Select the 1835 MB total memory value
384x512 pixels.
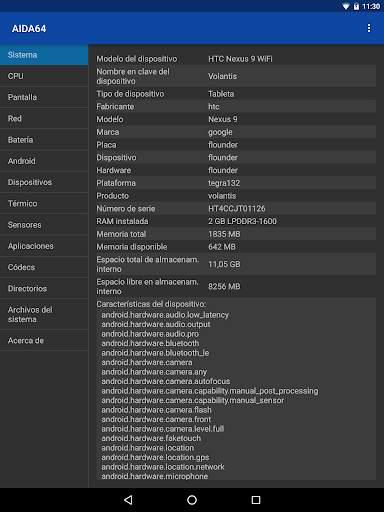click(224, 234)
